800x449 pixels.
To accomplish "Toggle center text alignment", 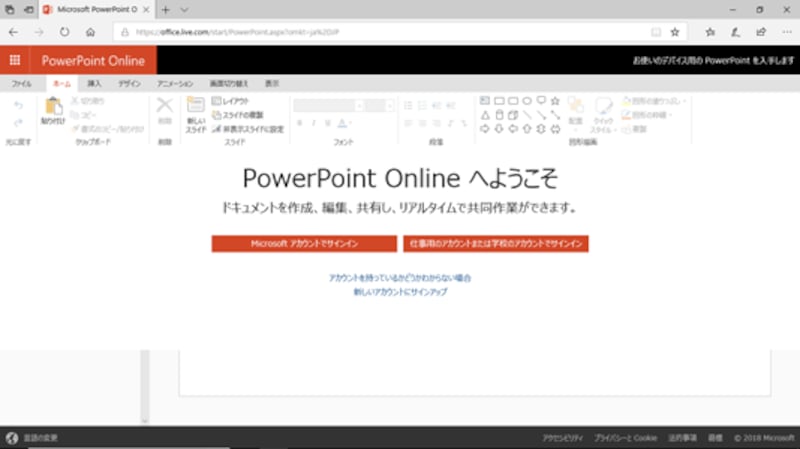I will pos(422,123).
